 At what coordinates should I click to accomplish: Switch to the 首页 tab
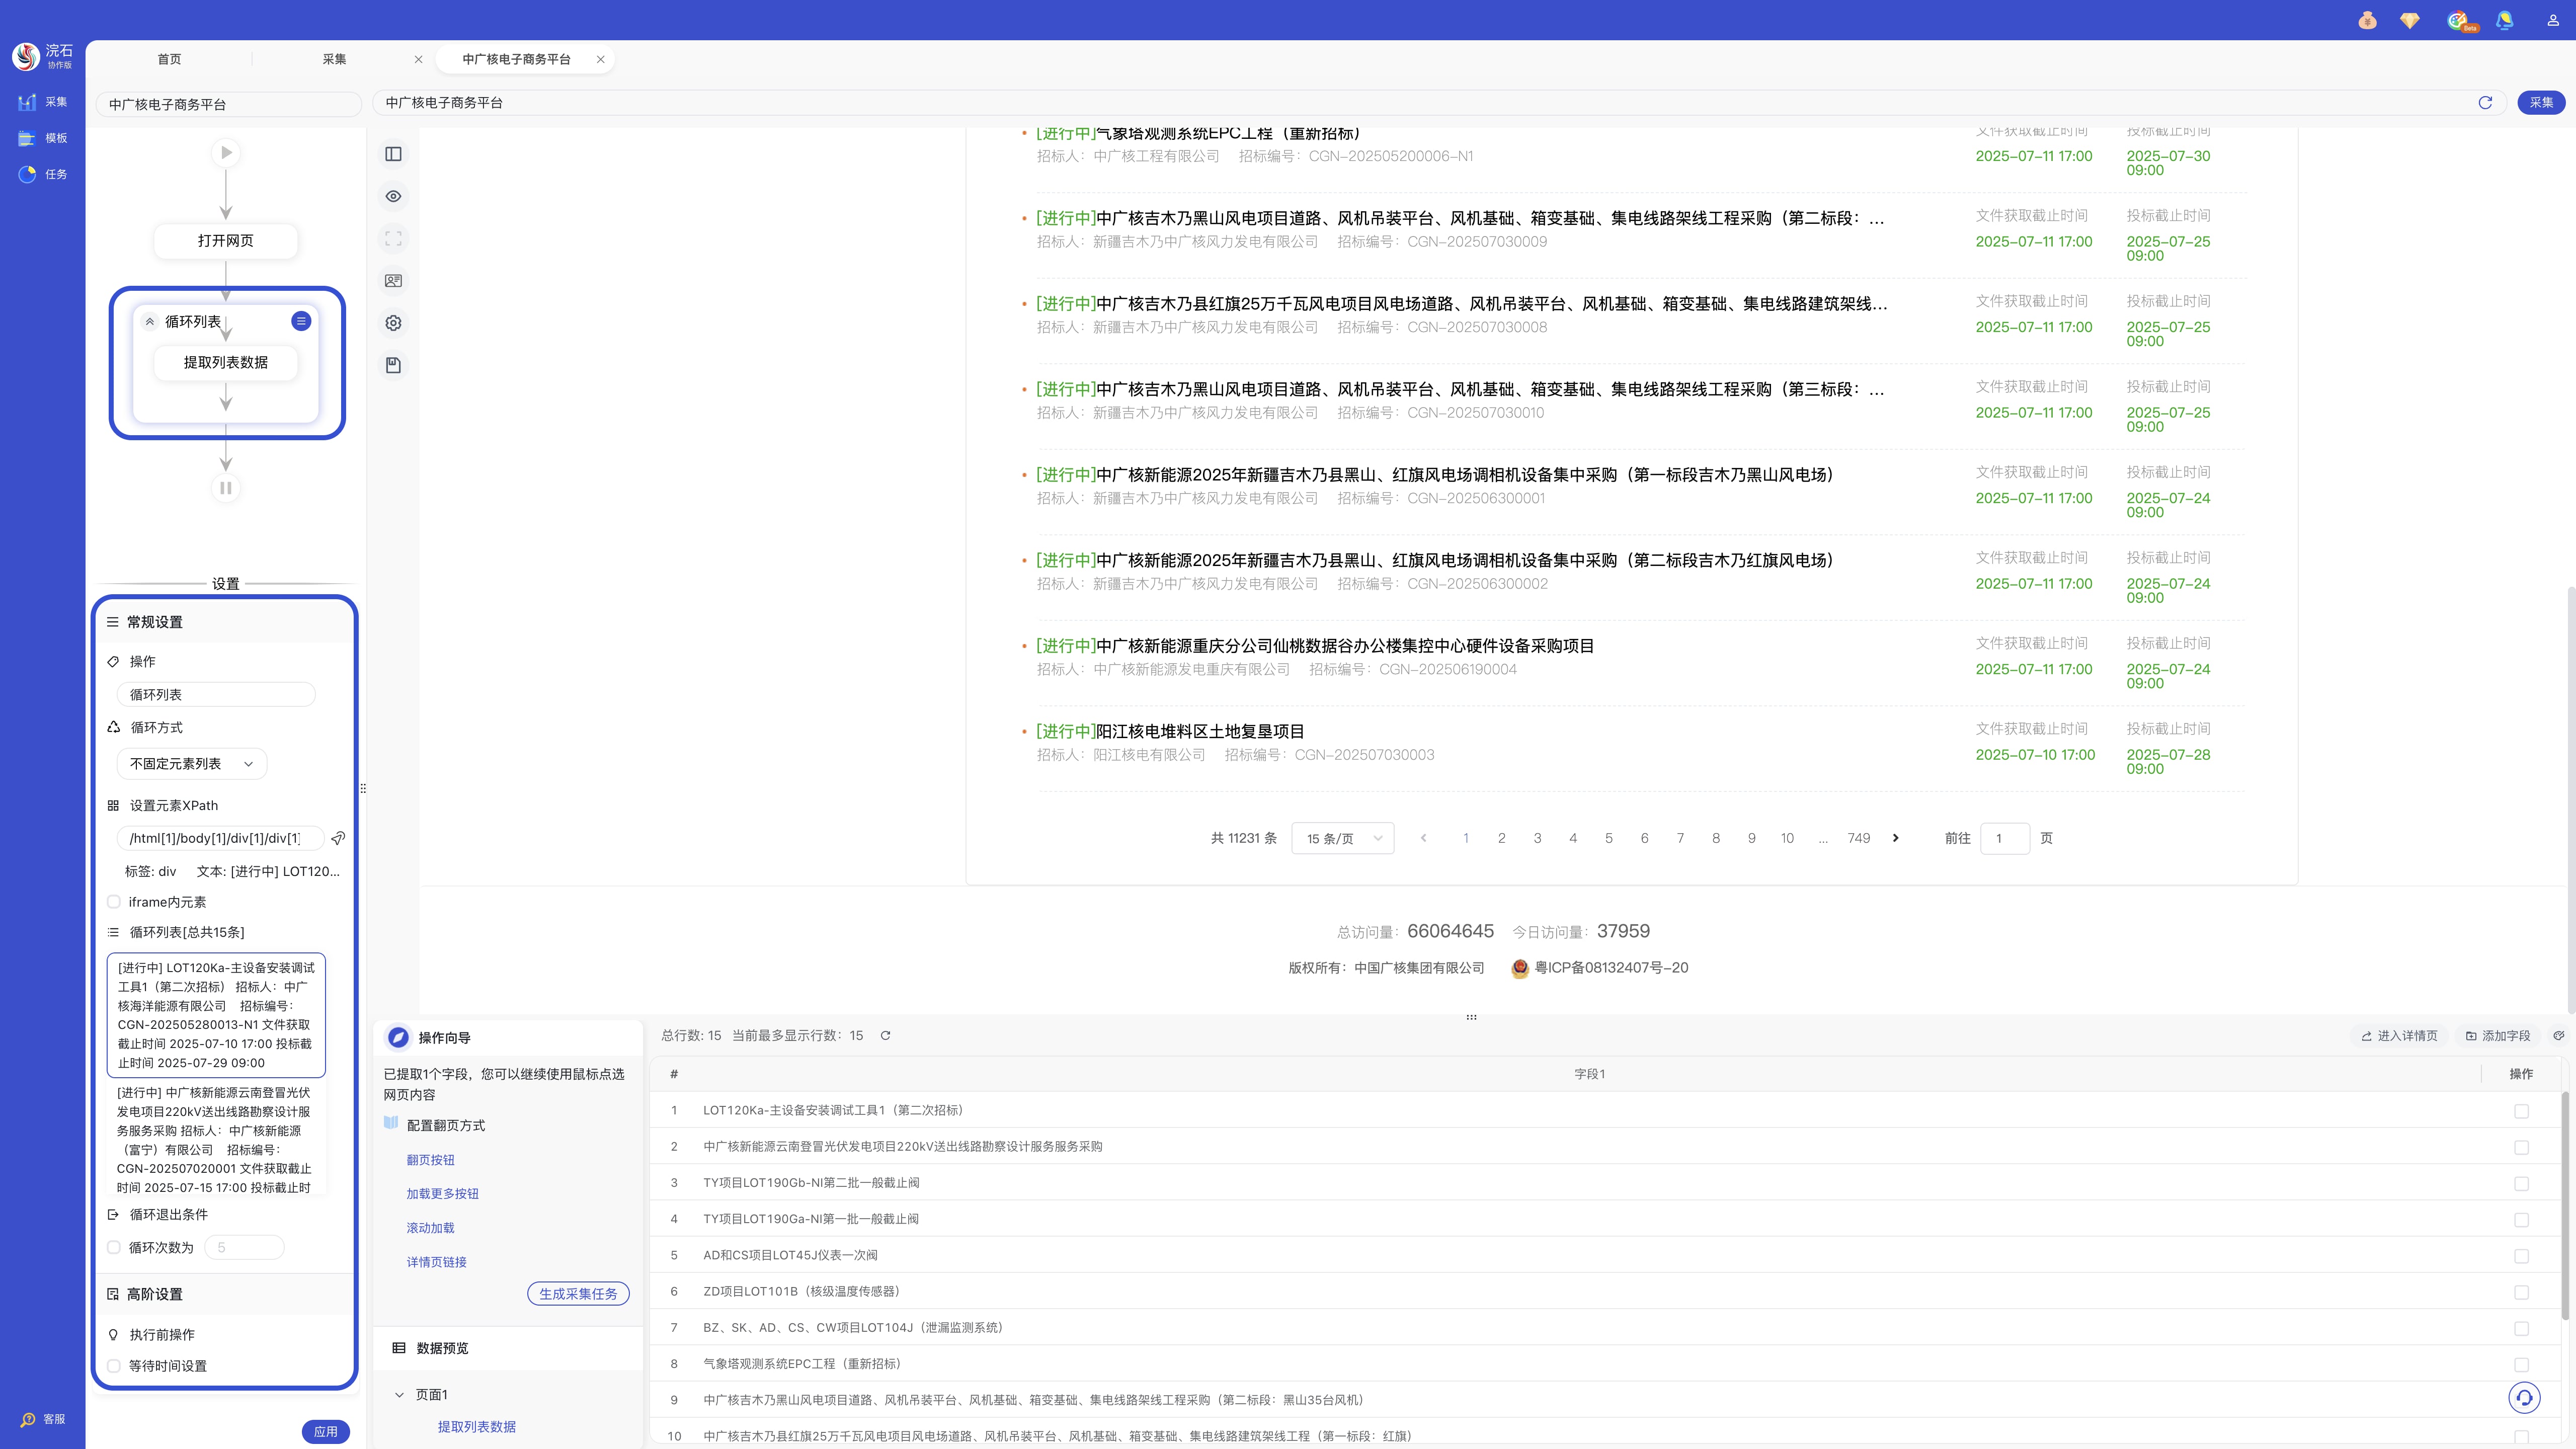point(169,59)
